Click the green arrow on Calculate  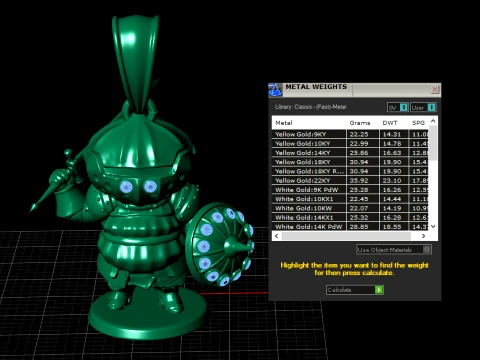[x=379, y=290]
